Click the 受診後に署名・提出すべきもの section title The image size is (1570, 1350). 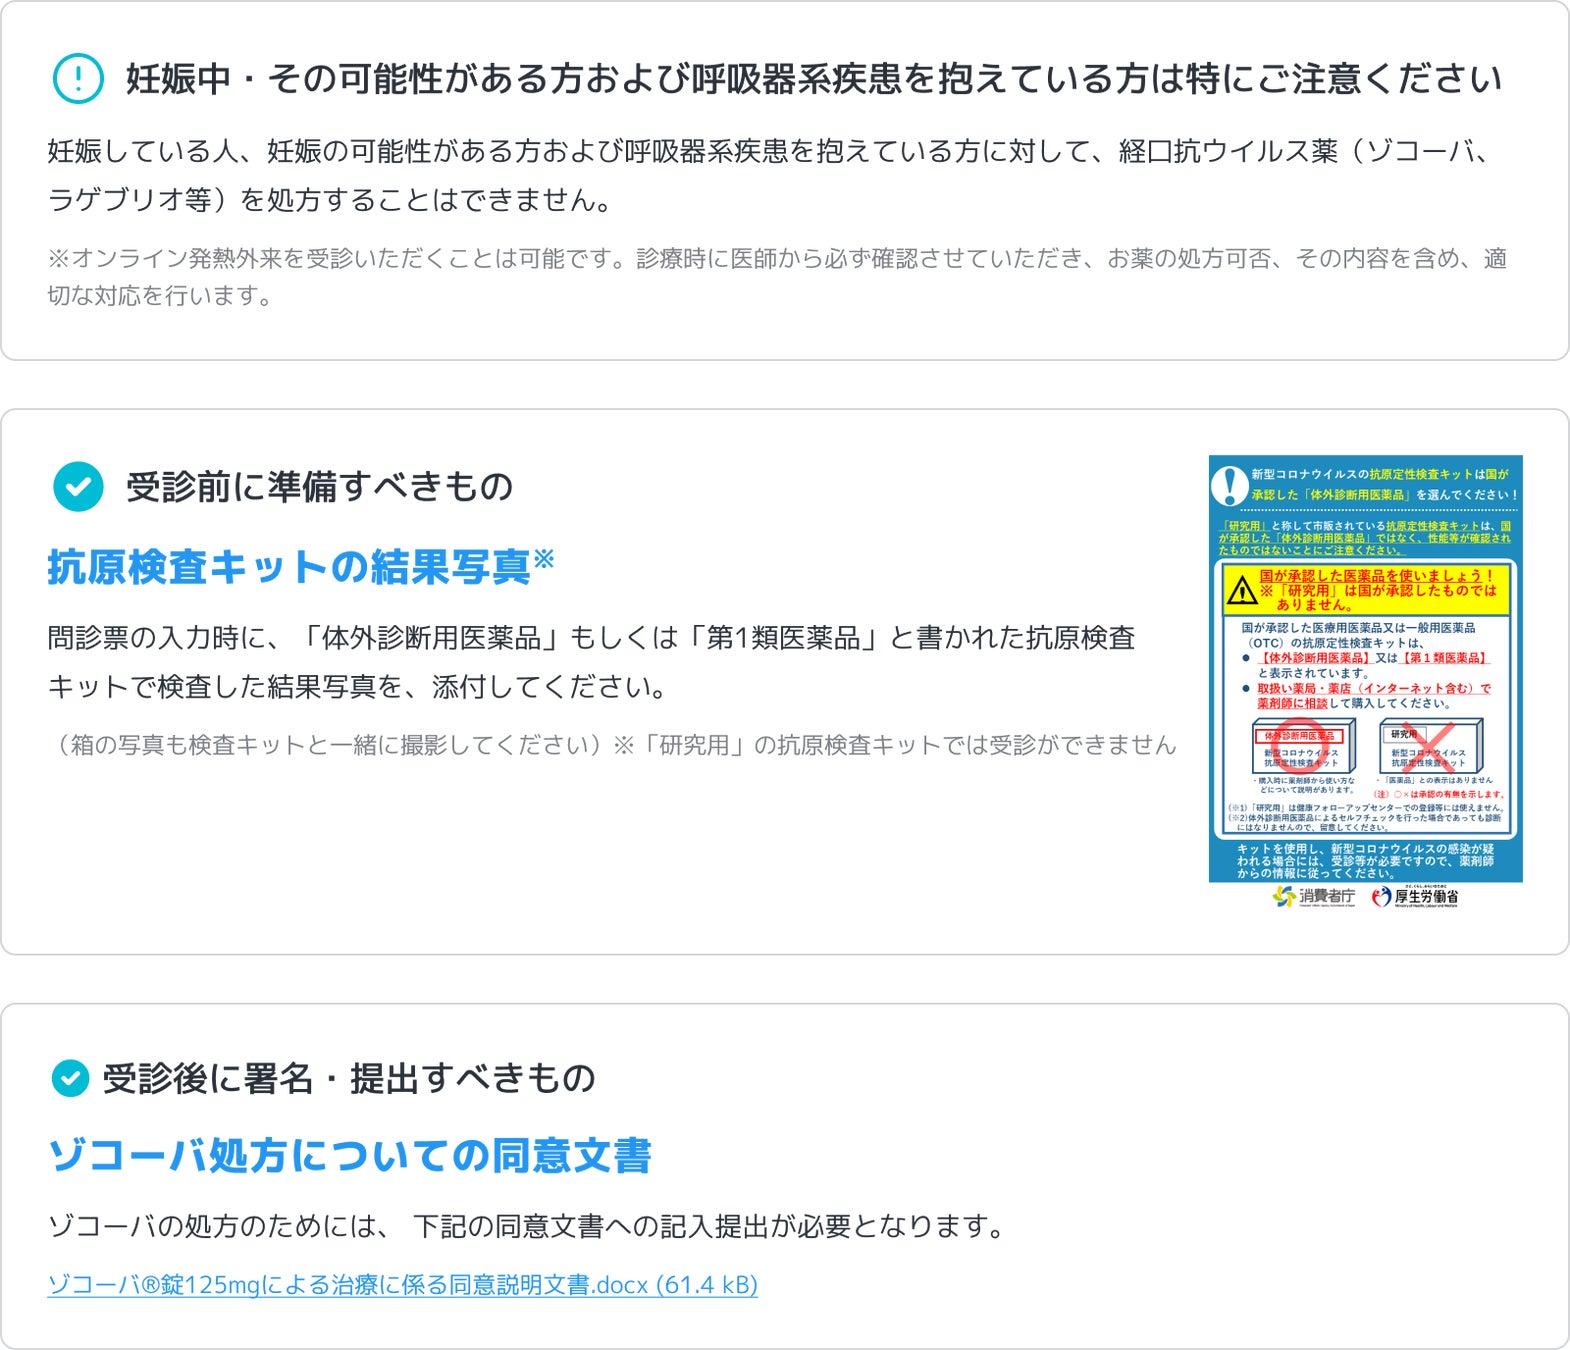tap(349, 1079)
